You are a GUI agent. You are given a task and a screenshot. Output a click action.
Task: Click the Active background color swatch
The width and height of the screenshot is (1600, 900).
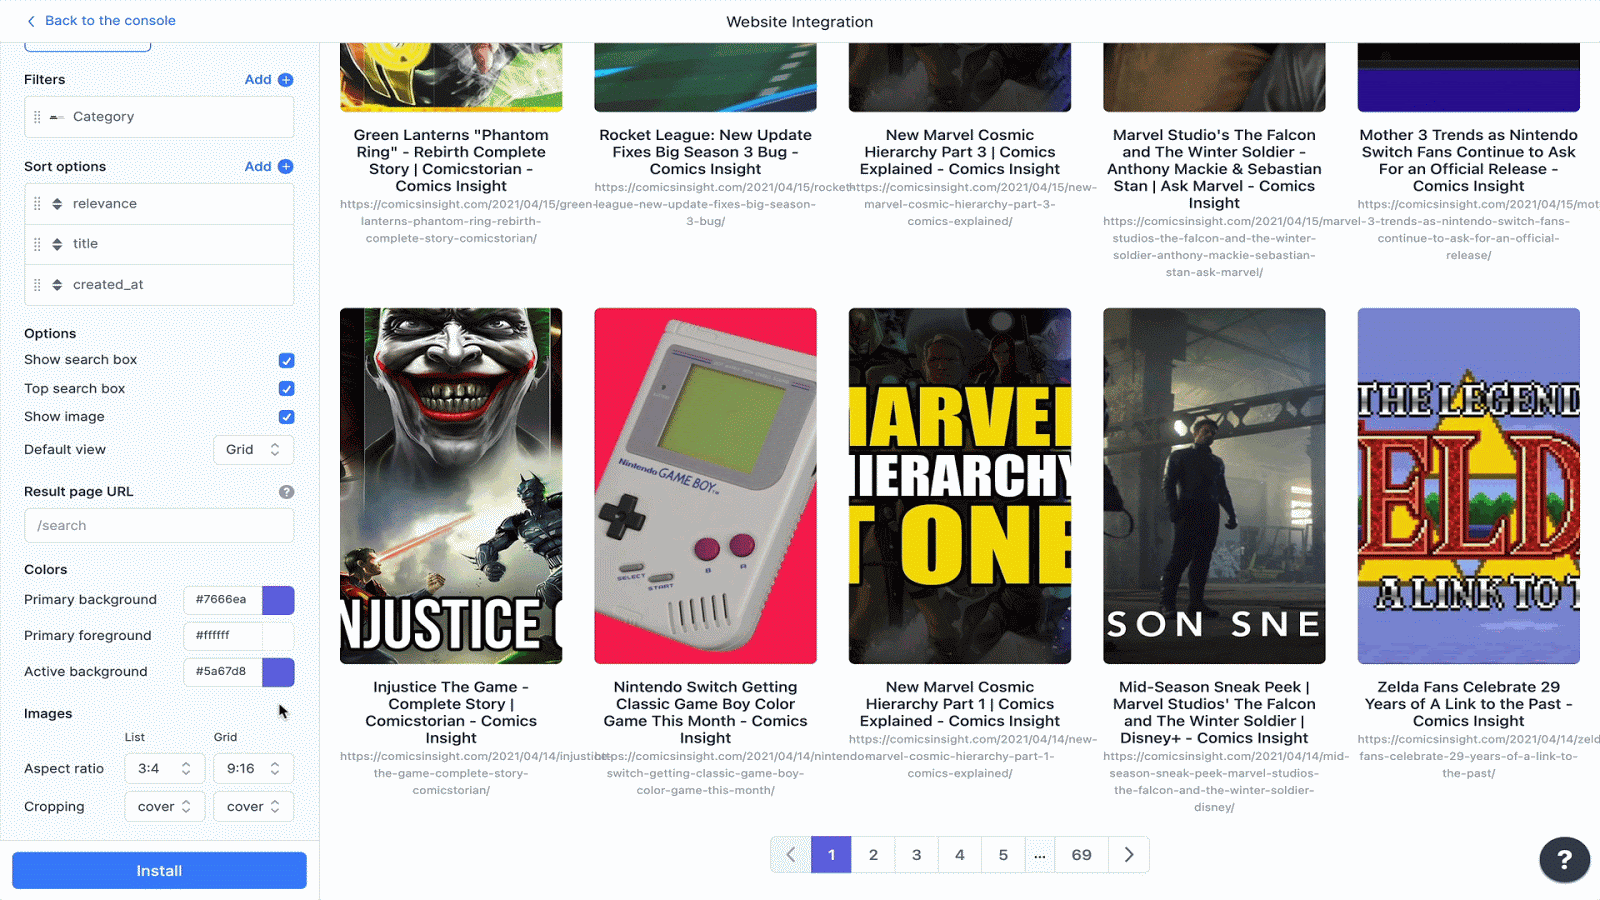[278, 672]
